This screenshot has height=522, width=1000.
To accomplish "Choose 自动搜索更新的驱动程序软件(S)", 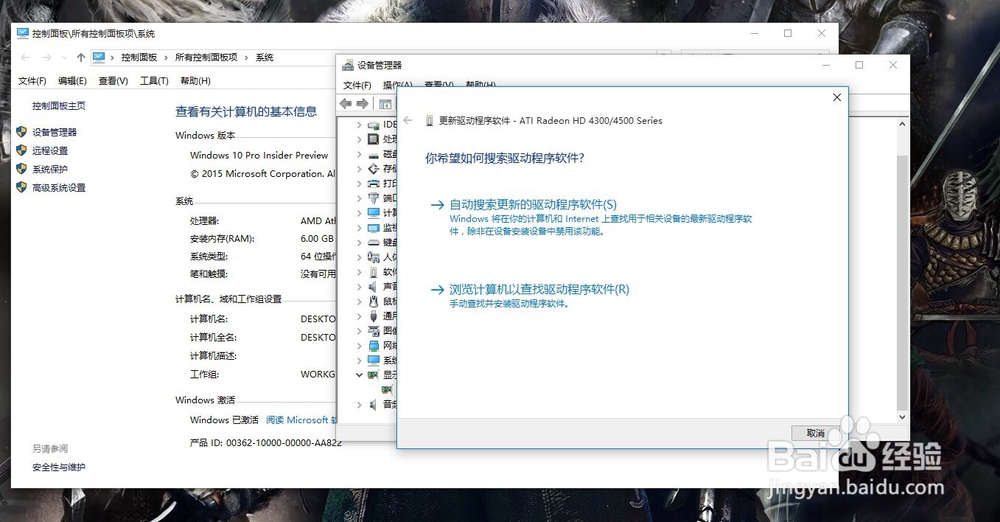I will [x=533, y=204].
